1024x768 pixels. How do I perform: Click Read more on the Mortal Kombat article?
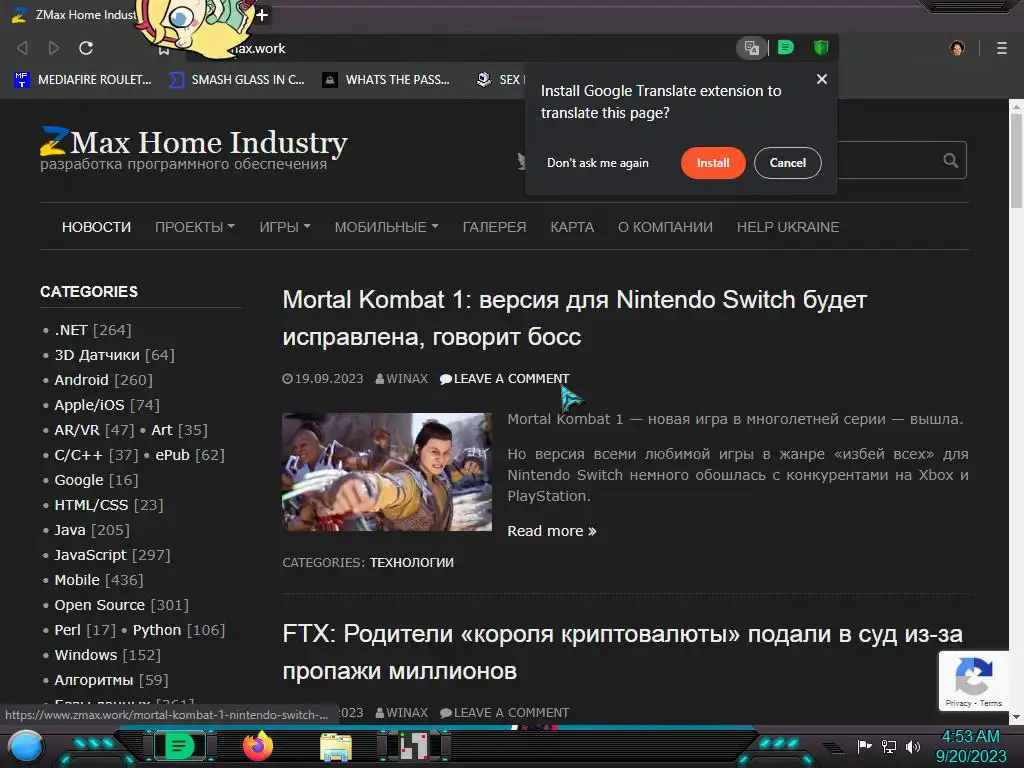(x=552, y=531)
